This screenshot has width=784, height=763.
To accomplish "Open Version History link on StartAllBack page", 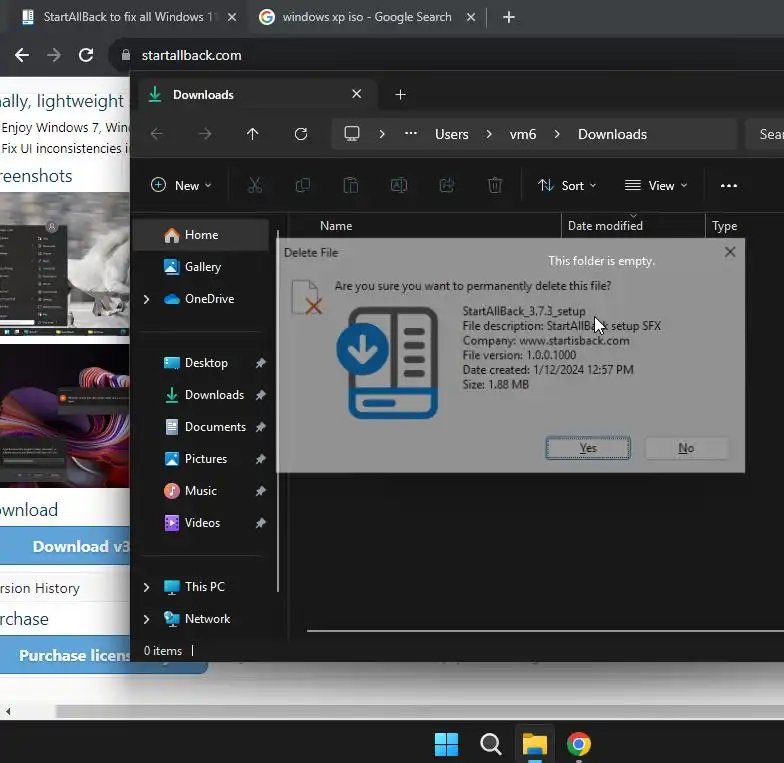I will click(40, 588).
